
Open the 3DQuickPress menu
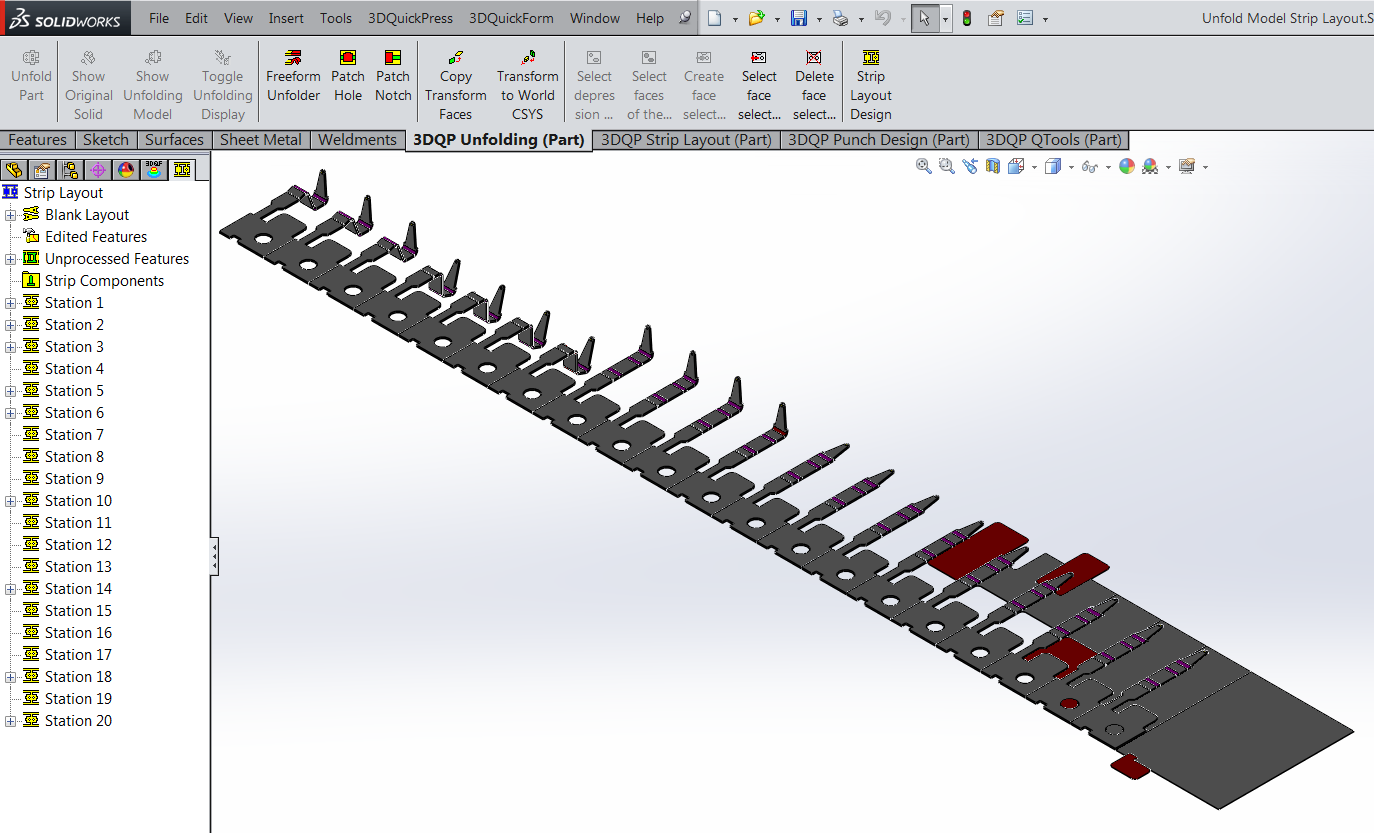410,18
